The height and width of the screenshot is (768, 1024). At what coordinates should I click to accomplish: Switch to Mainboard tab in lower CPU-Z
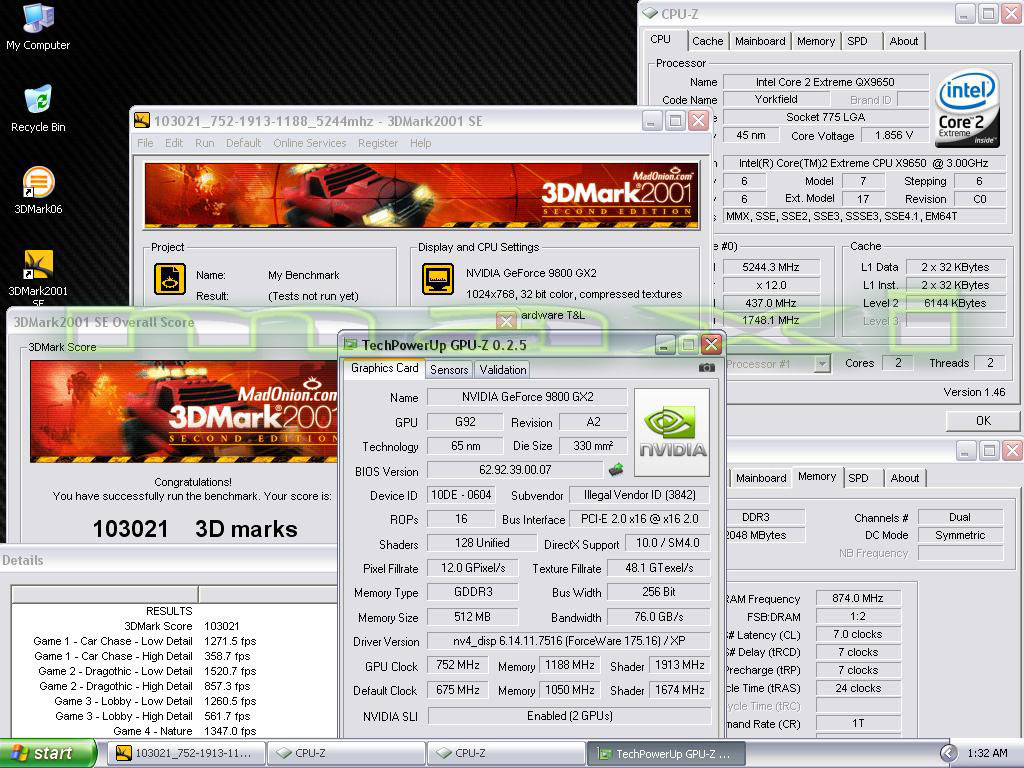pyautogui.click(x=761, y=478)
